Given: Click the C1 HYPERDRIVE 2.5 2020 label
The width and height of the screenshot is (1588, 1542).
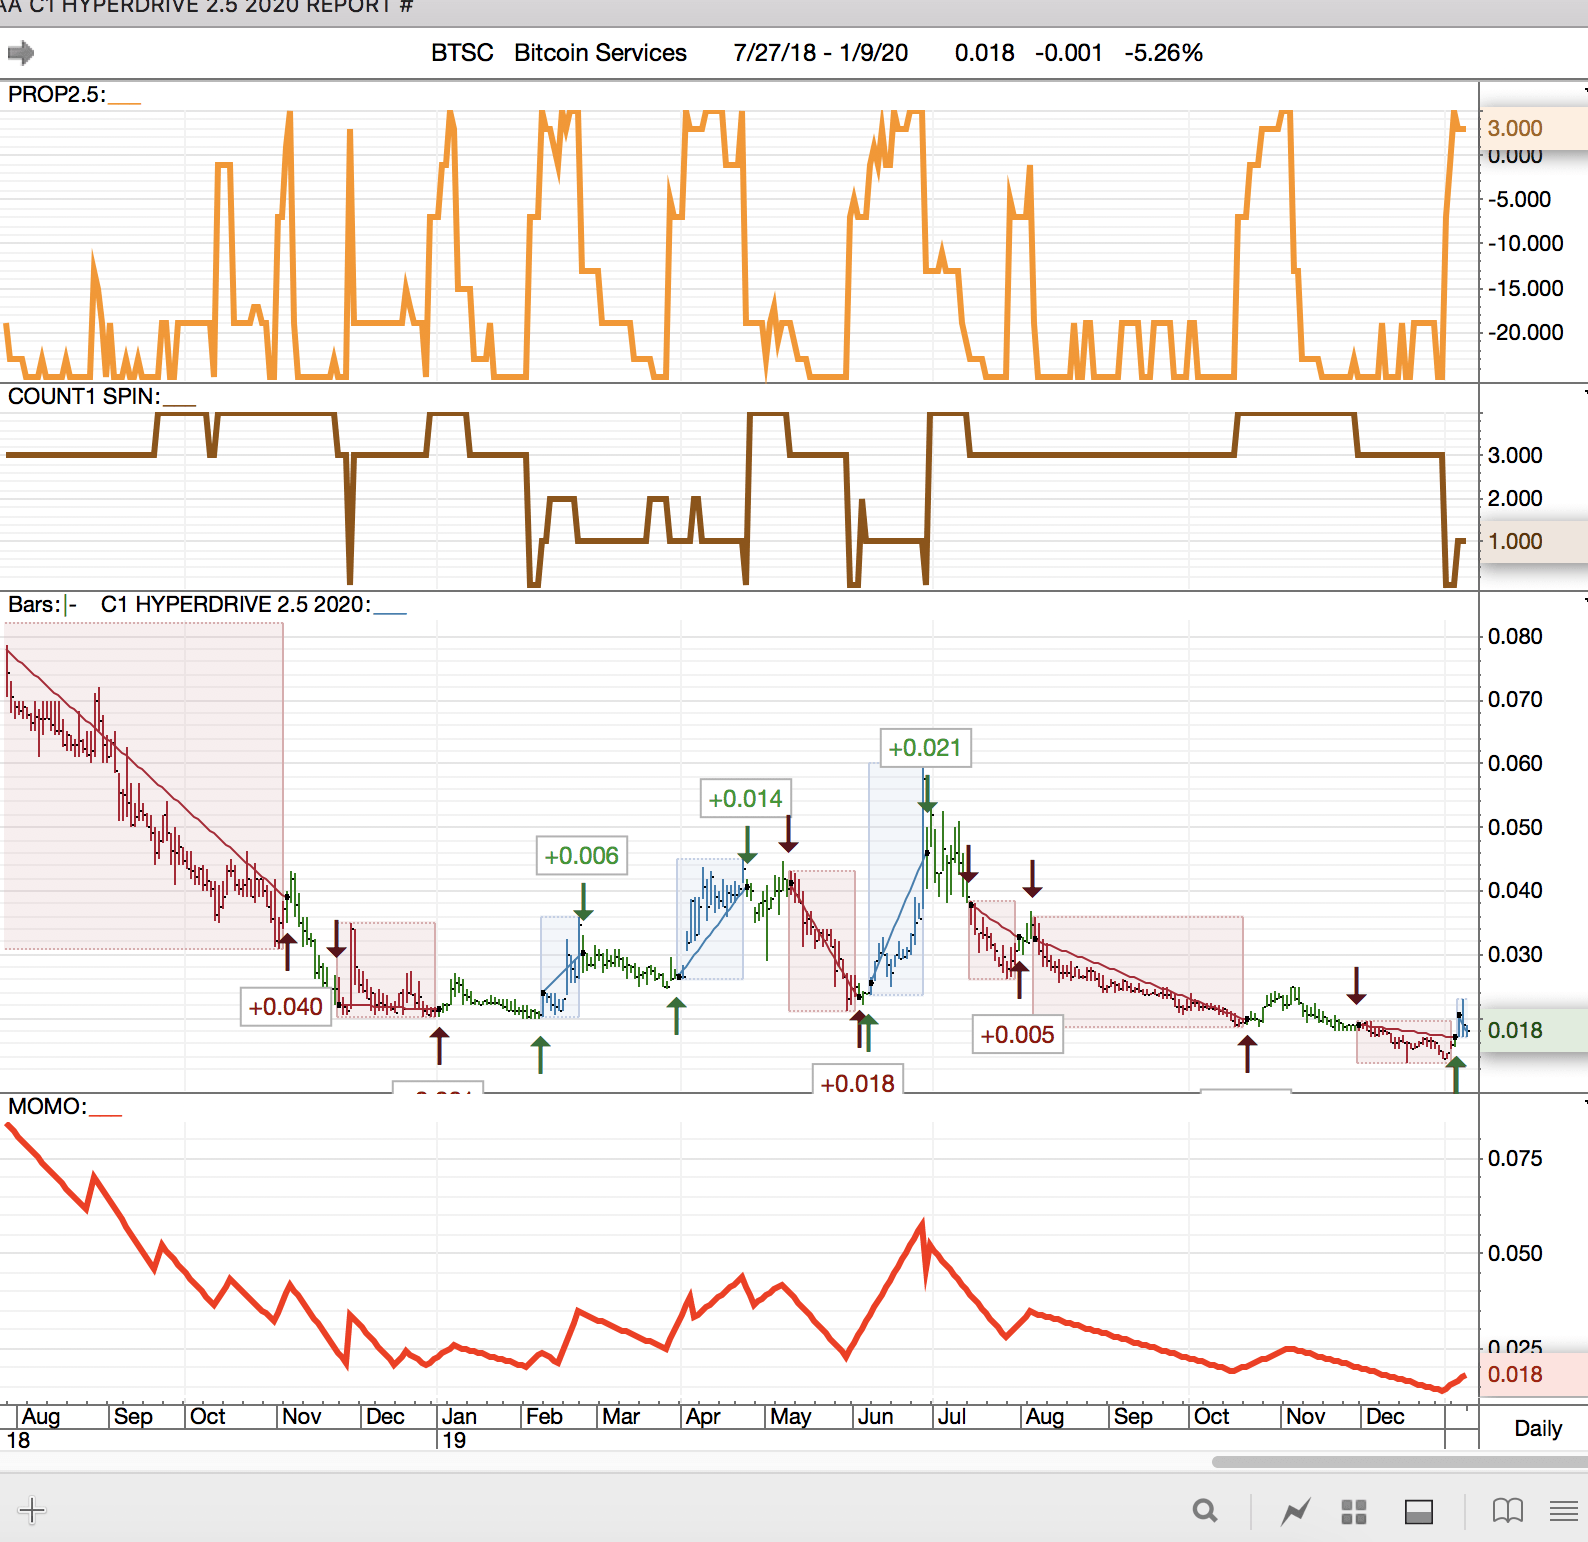Looking at the screenshot, I should pyautogui.click(x=235, y=605).
